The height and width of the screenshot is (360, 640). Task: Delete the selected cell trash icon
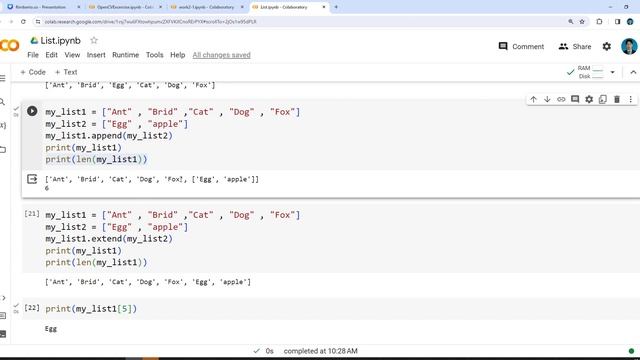click(617, 99)
